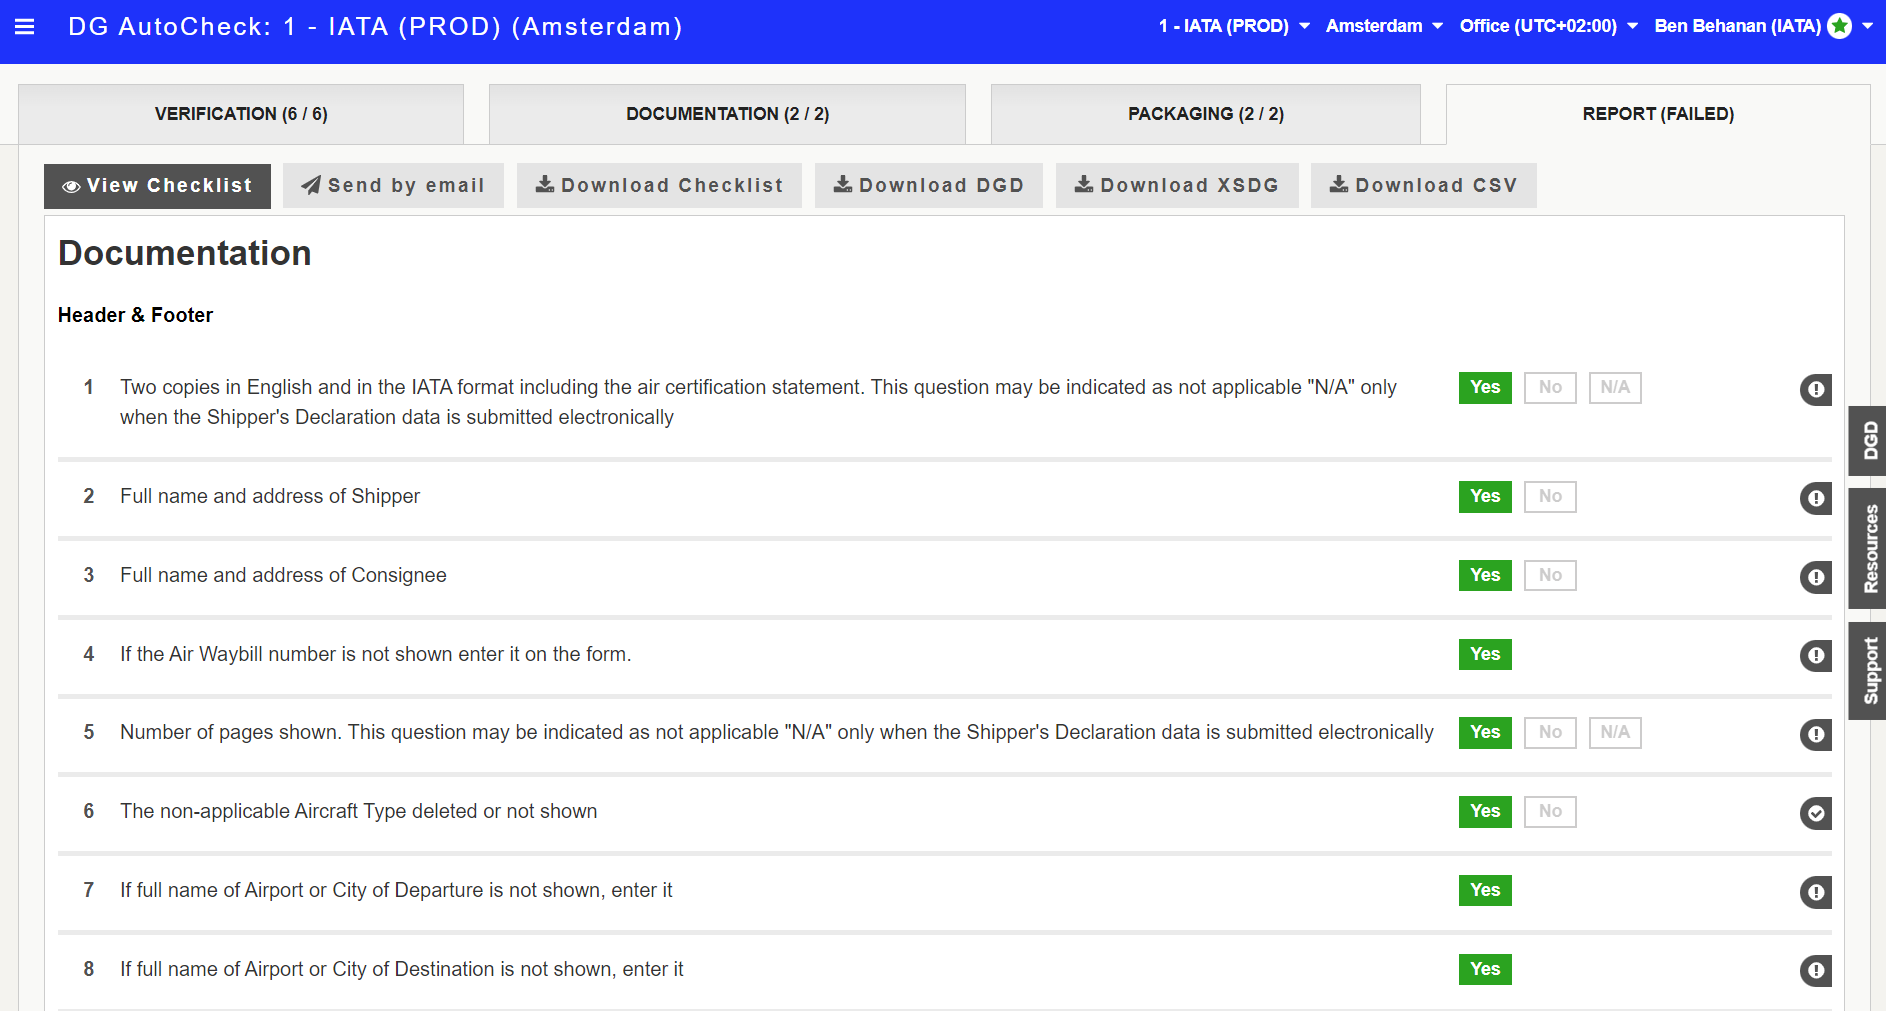Image resolution: width=1886 pixels, height=1011 pixels.
Task: Click the green star user badge icon
Action: pyautogui.click(x=1839, y=26)
